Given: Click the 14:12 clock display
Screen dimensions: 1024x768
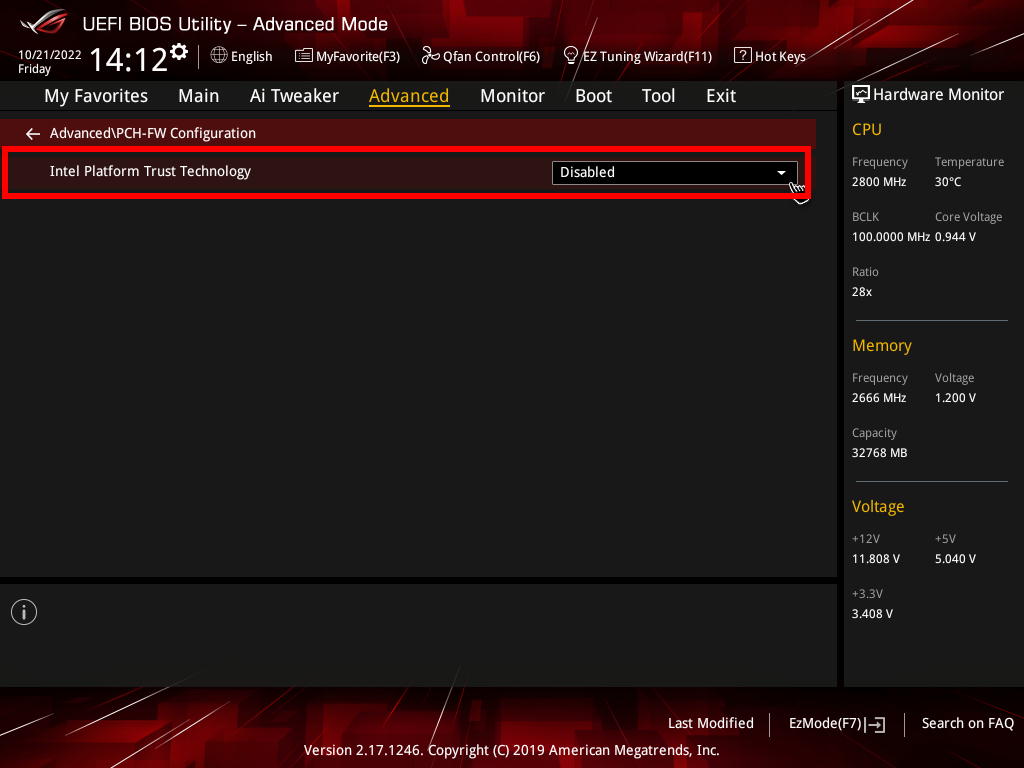Looking at the screenshot, I should (x=128, y=59).
